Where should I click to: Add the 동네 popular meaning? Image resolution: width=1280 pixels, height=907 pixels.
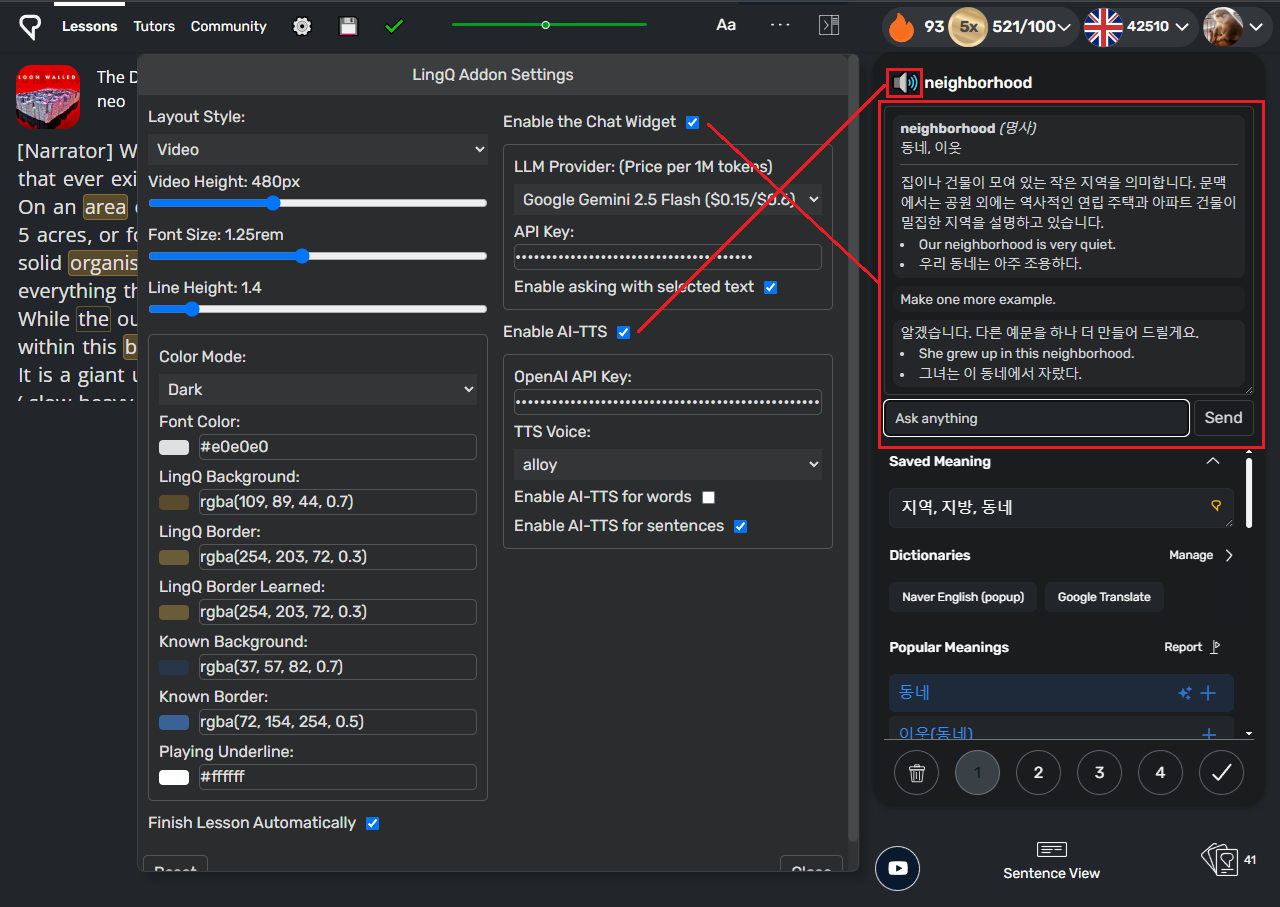1208,693
